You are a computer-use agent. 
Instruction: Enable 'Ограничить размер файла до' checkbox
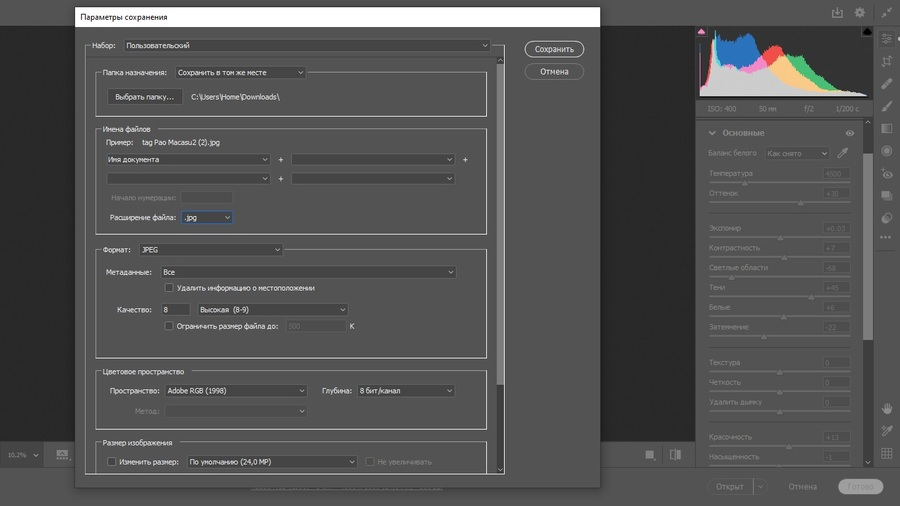click(169, 326)
